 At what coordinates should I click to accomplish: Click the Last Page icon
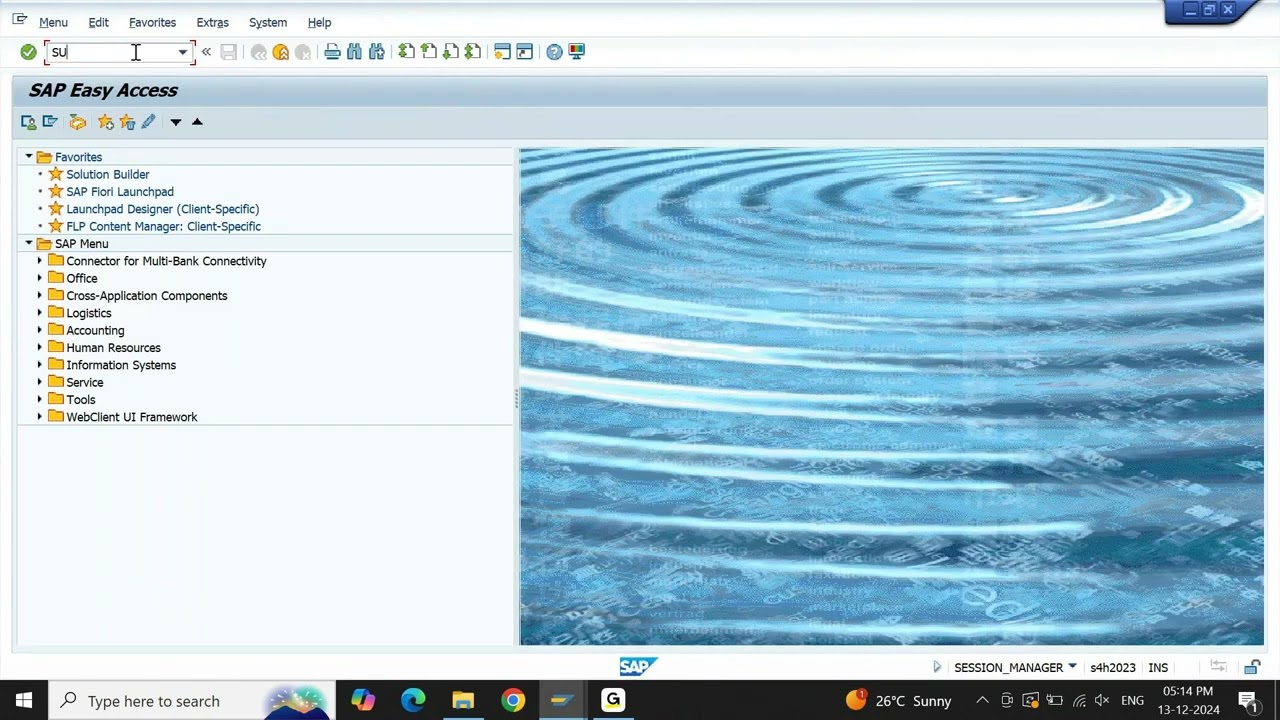[x=472, y=52]
